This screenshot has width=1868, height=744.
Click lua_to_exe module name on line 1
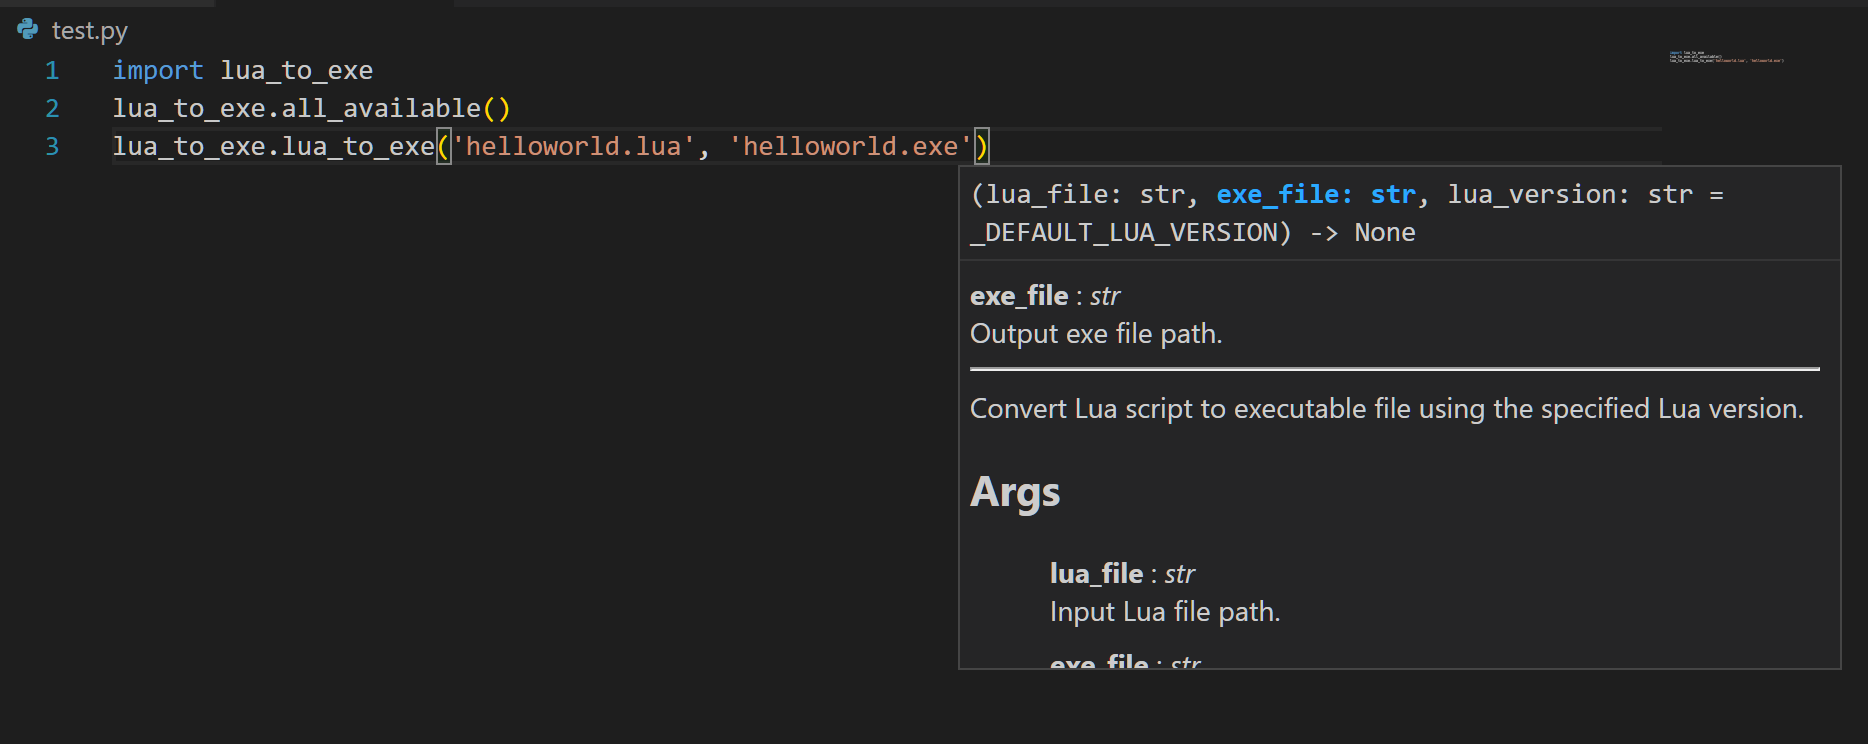coord(296,71)
